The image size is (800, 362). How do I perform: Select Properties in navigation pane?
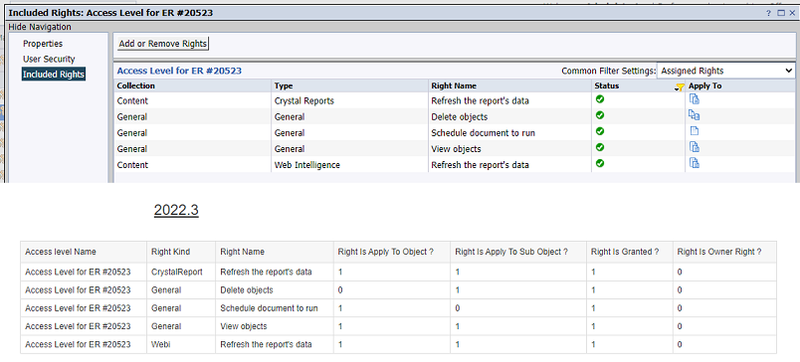pos(43,44)
